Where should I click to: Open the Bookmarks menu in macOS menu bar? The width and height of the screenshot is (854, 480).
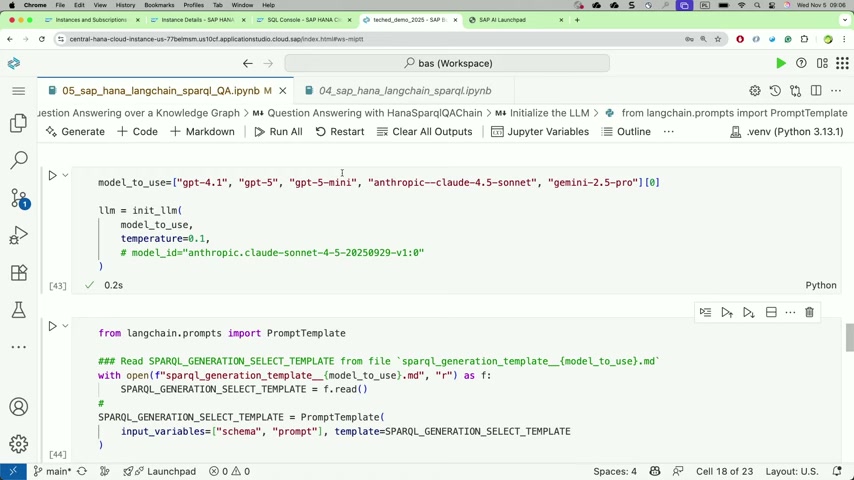coord(159,5)
